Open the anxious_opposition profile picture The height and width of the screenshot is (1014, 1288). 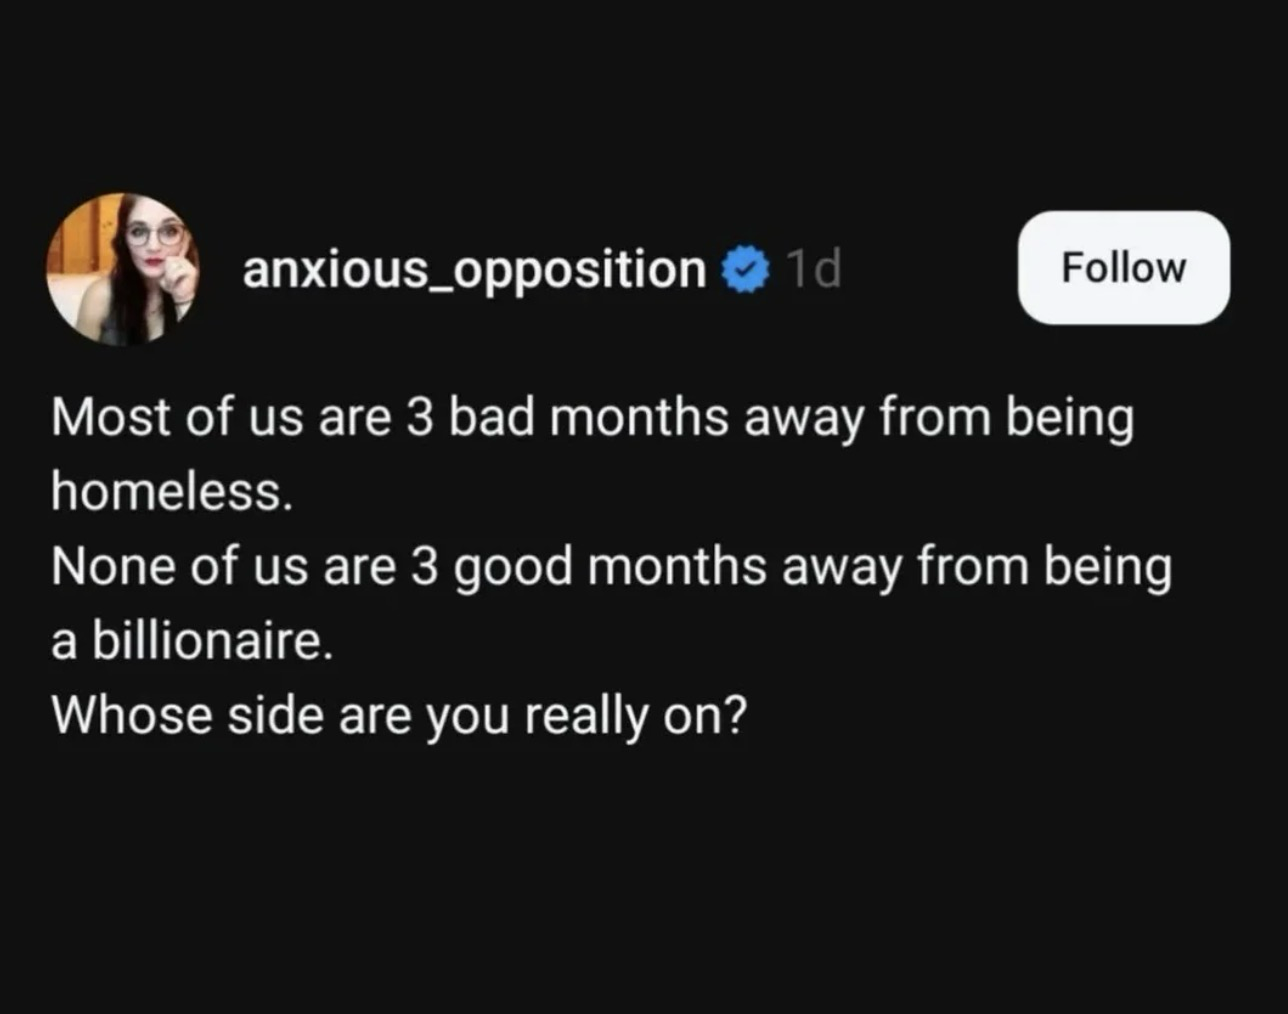click(122, 269)
